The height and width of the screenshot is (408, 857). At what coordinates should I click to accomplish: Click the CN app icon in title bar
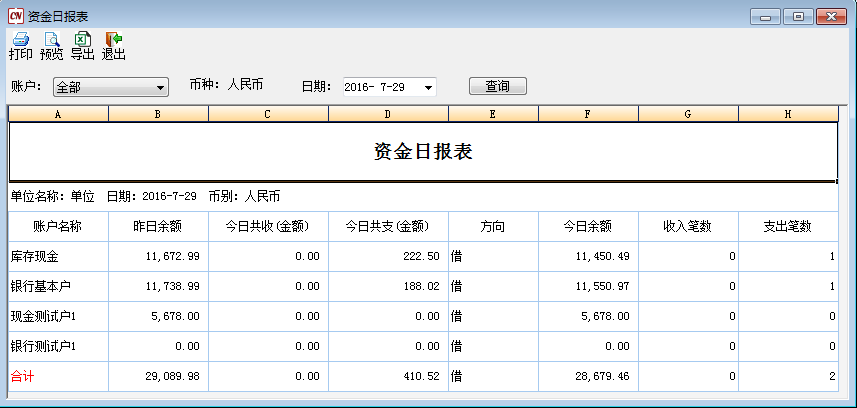[15, 16]
